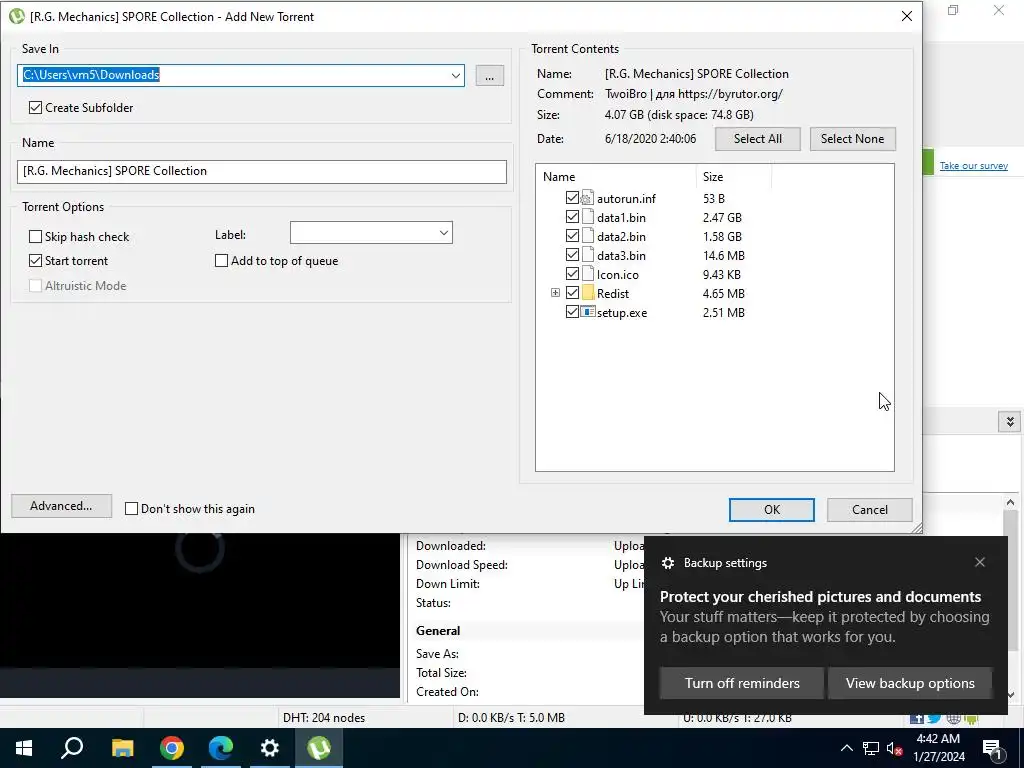
Task: Open Settings from the taskbar
Action: pos(270,748)
